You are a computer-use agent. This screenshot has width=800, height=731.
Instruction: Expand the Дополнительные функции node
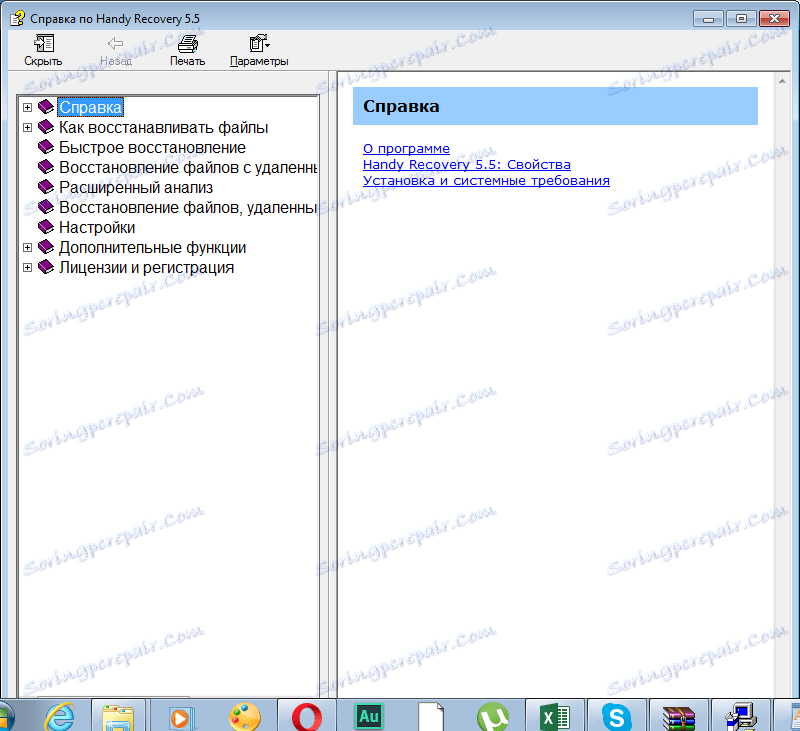pos(28,247)
